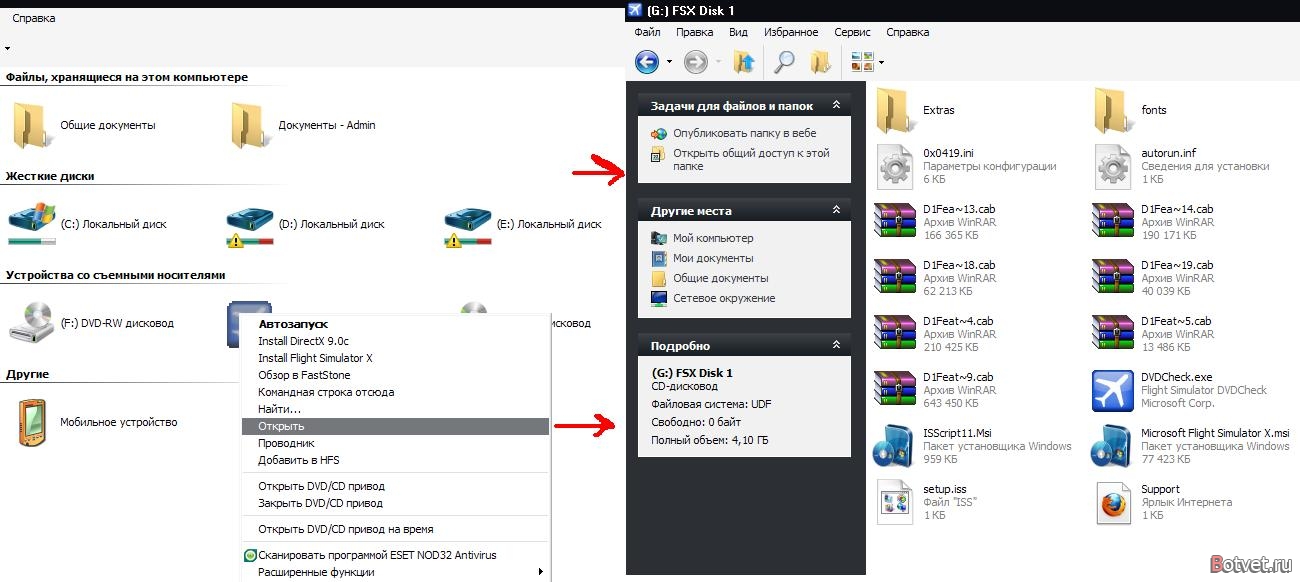This screenshot has width=1300, height=582.
Task: Select the DVDCheck.exe airplane icon
Action: point(1114,390)
